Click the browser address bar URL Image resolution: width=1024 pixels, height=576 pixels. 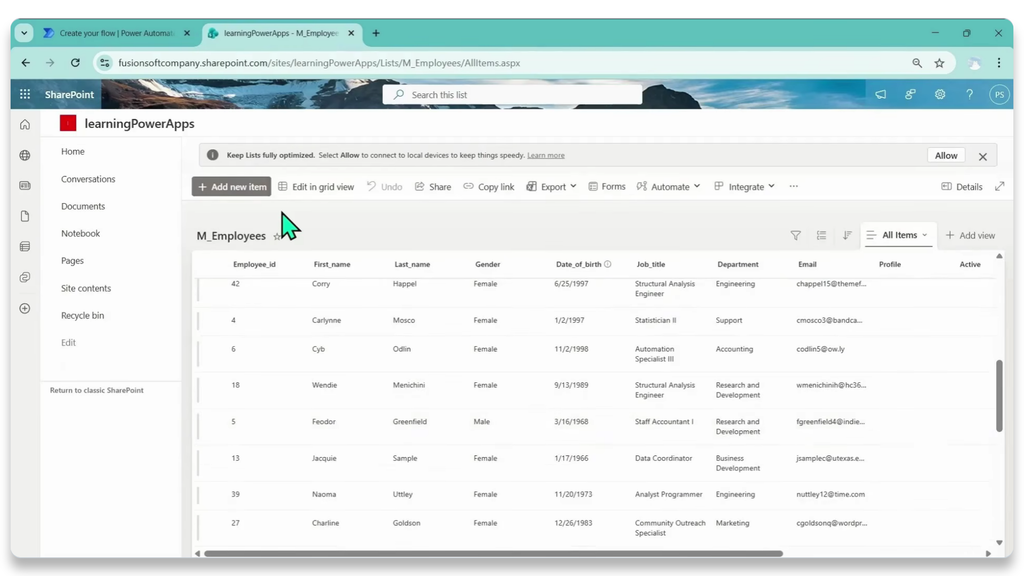[319, 63]
